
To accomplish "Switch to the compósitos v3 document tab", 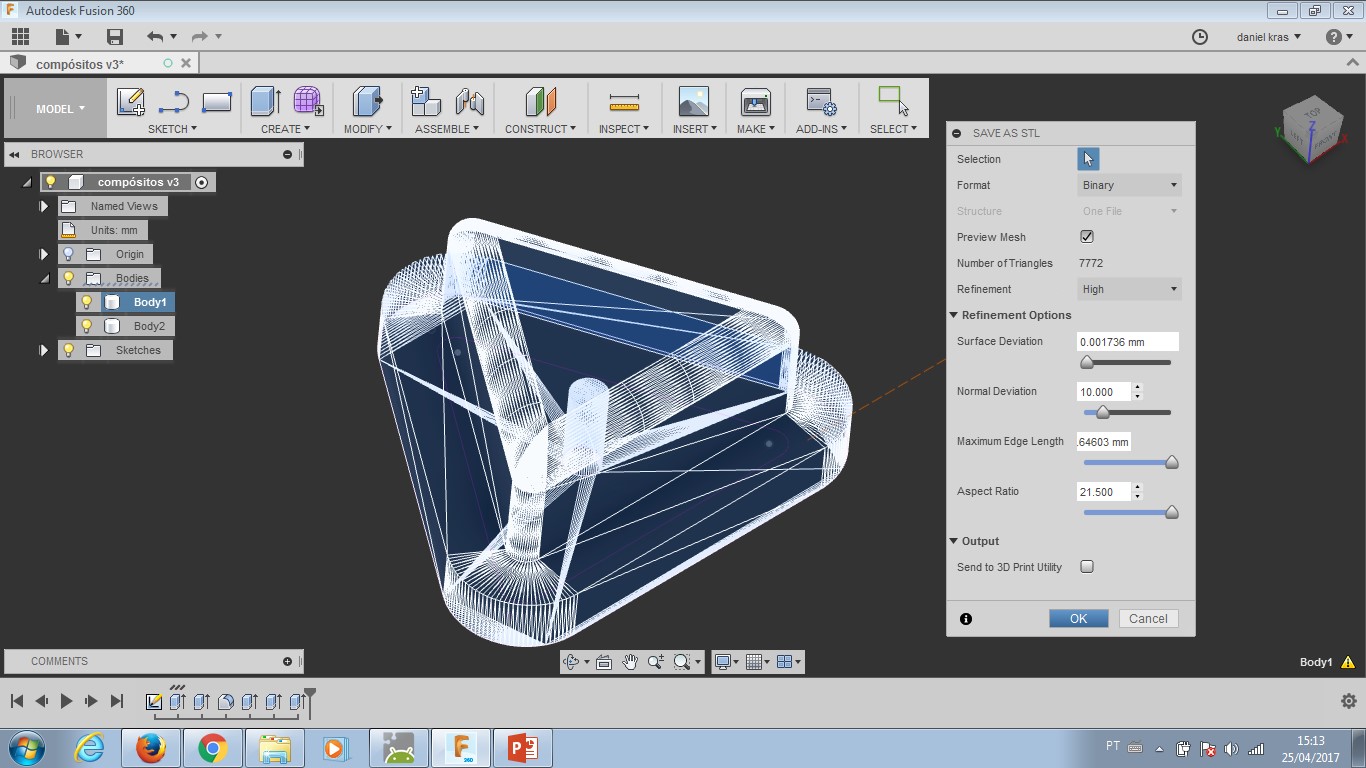I will pos(80,64).
